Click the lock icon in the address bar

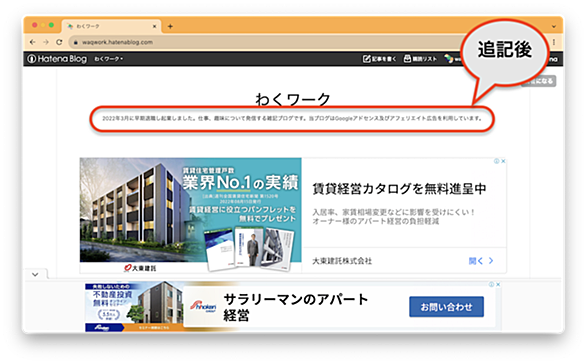tap(75, 43)
